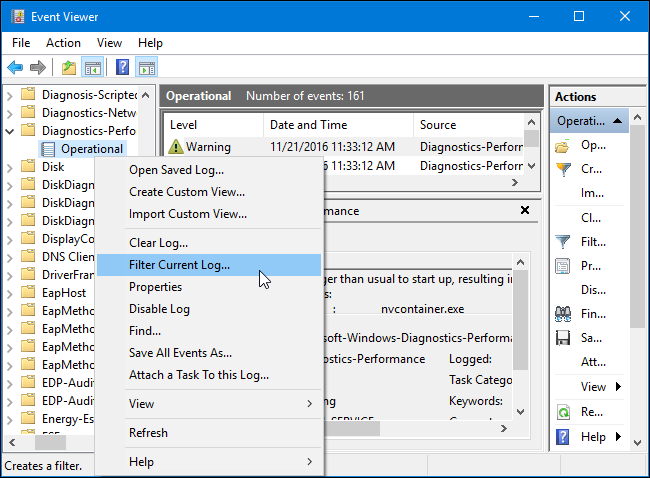This screenshot has height=478, width=650.
Task: Click the Disk folder icon in tree
Action: (28, 166)
